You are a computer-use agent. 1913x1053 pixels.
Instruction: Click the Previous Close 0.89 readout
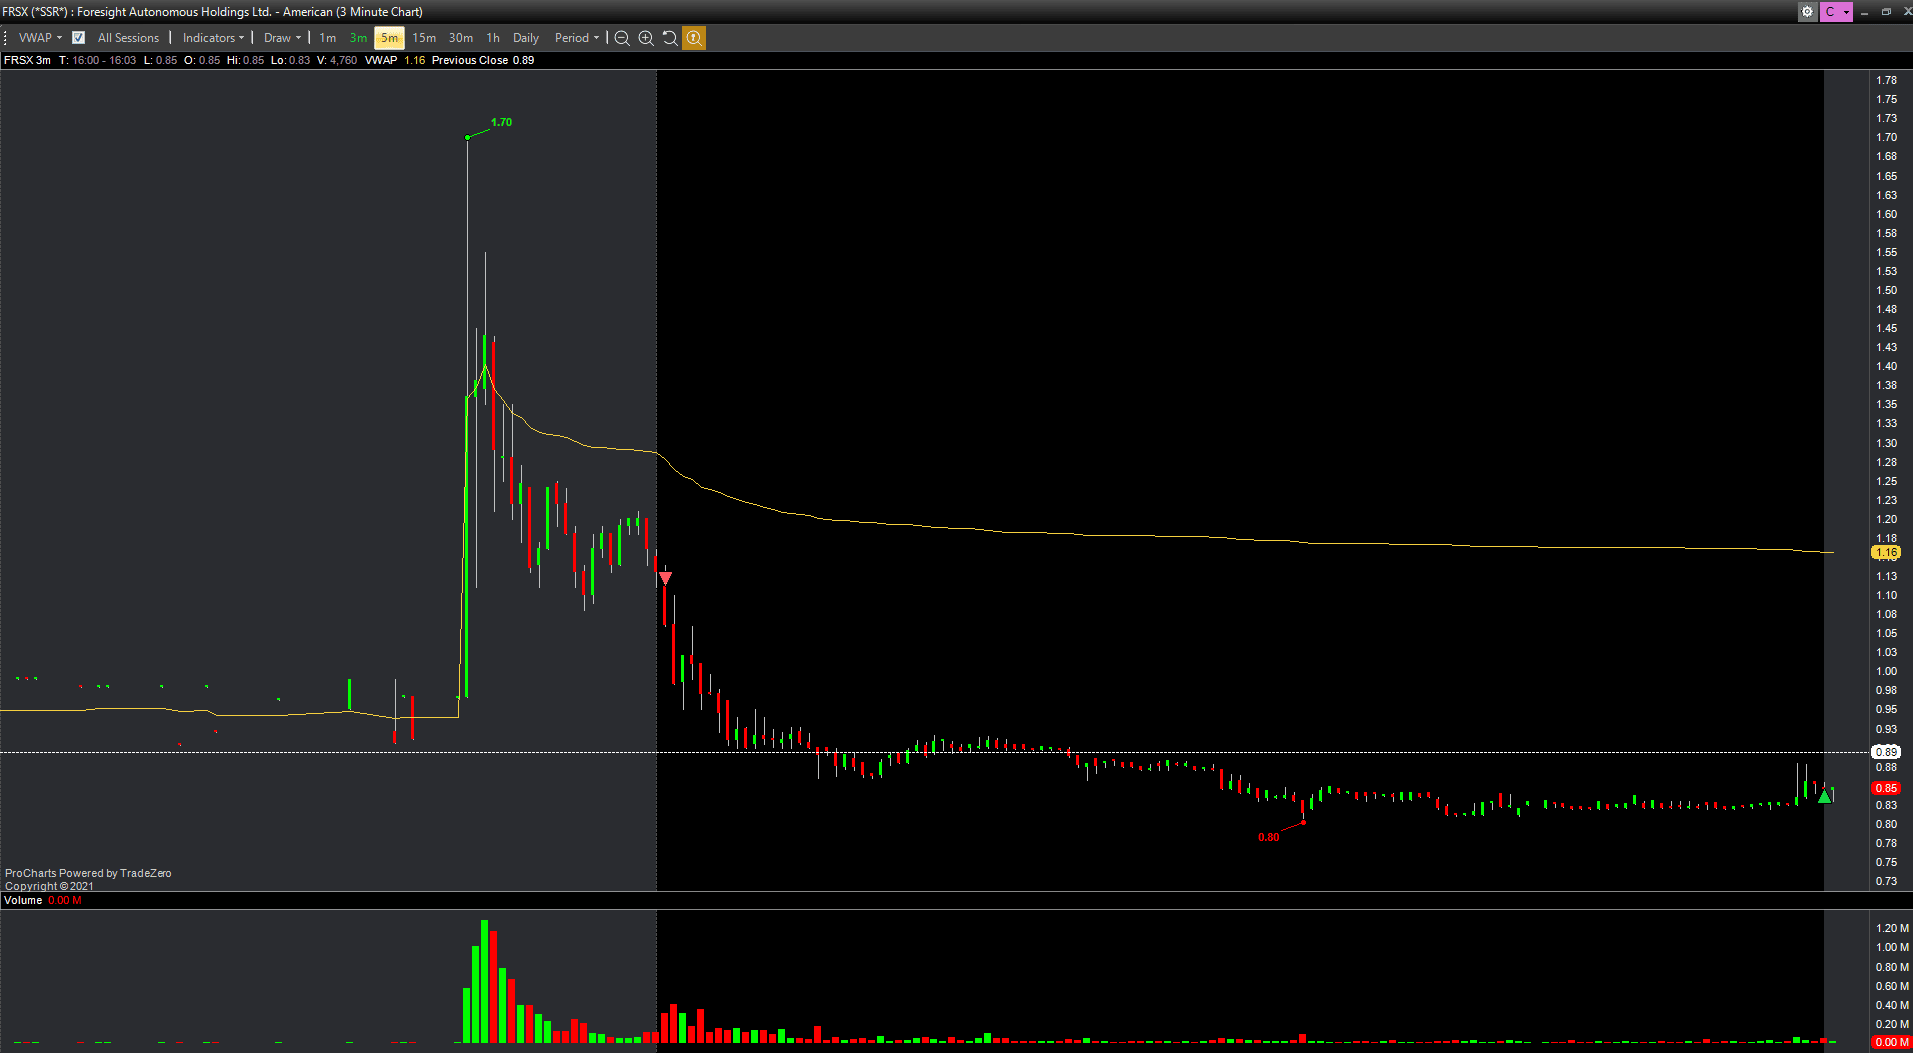point(483,60)
